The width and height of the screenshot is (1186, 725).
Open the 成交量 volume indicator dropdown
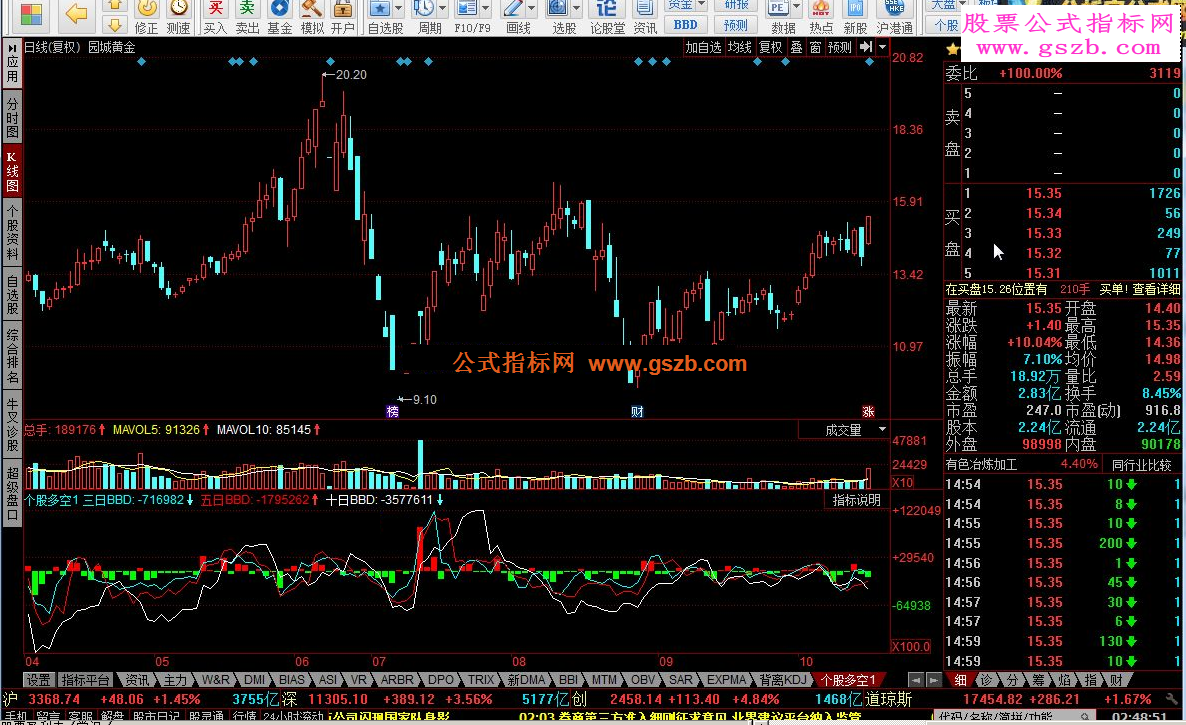882,429
